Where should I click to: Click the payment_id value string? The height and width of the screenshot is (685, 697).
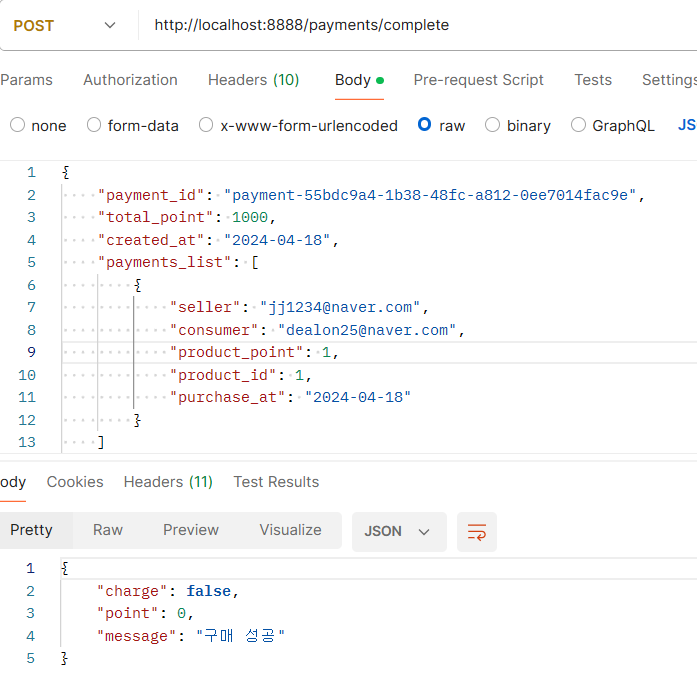430,195
